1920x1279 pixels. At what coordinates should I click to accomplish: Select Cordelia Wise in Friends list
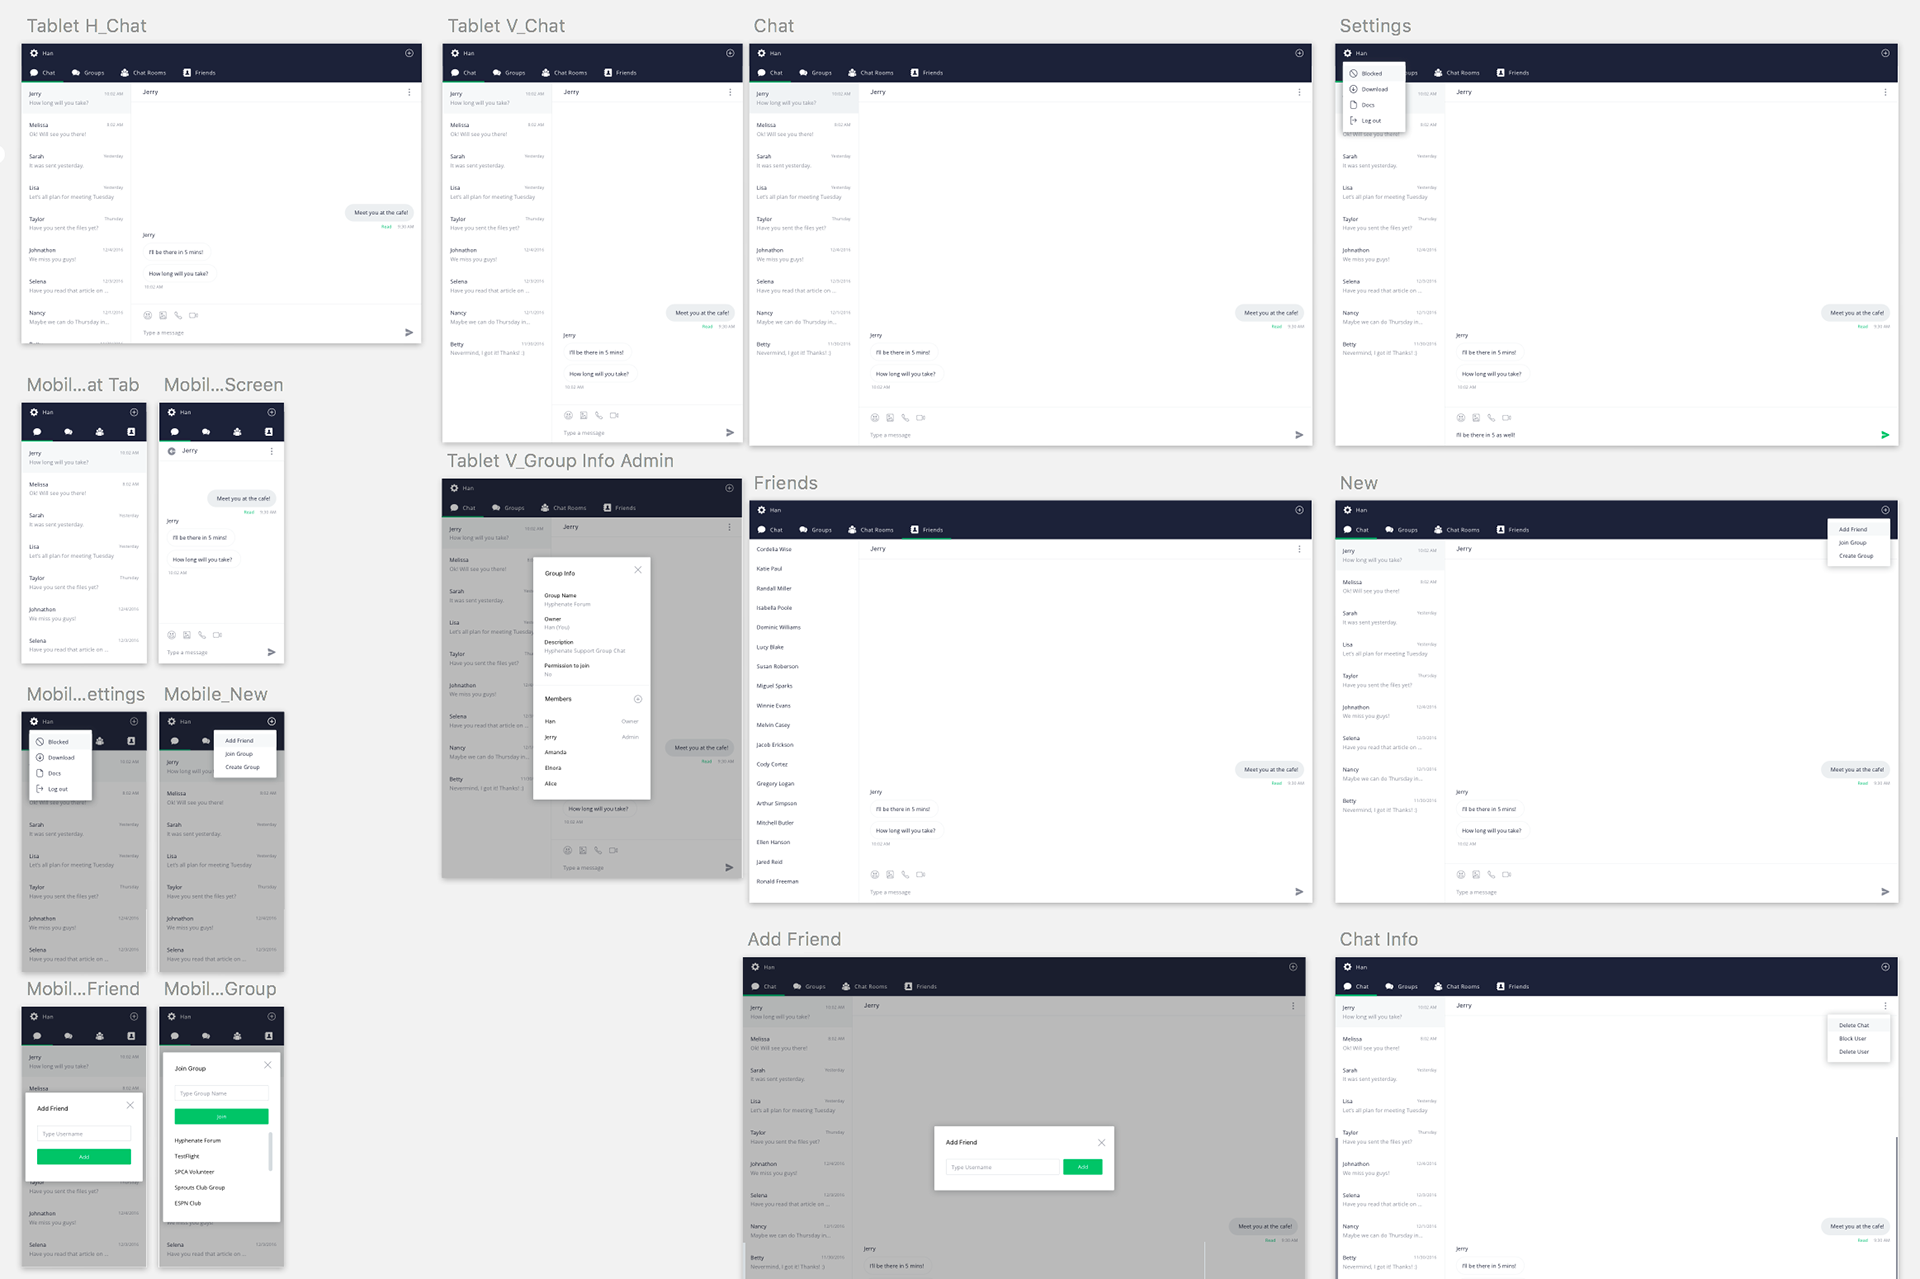pos(774,549)
